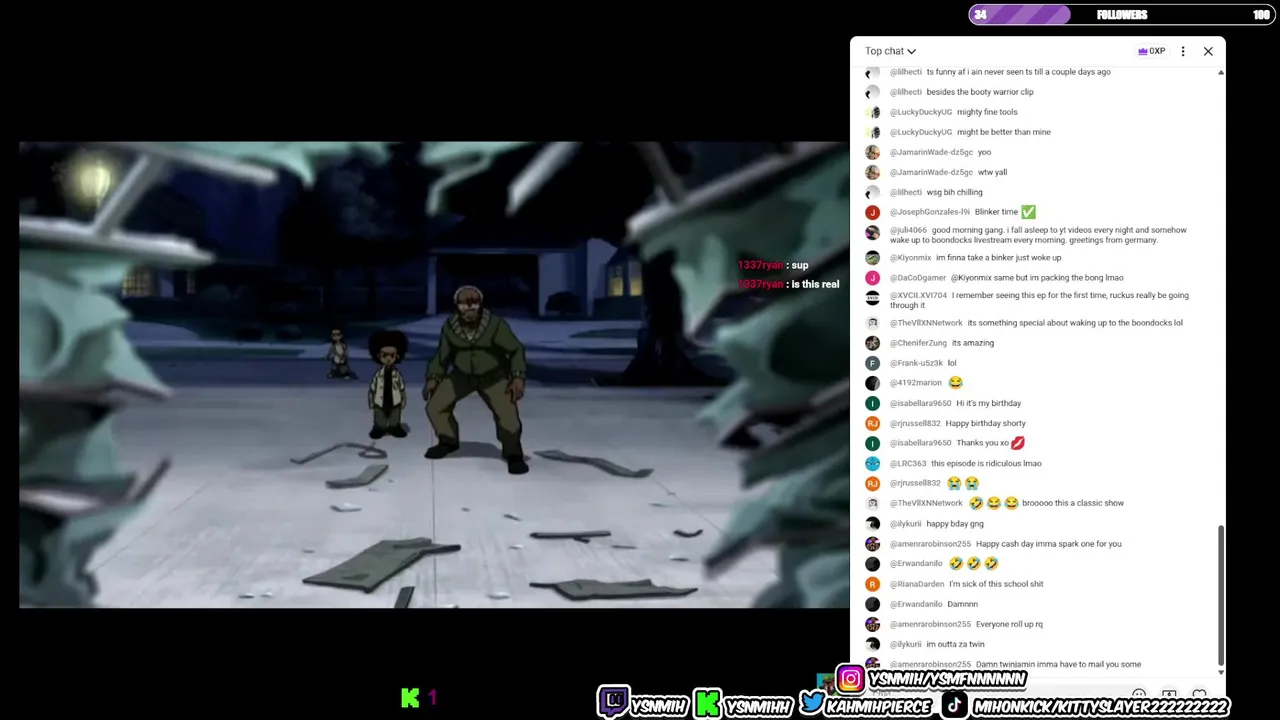Viewport: 1280px width, 720px height.
Task: Click the chat scroll-up arrow
Action: click(1221, 73)
